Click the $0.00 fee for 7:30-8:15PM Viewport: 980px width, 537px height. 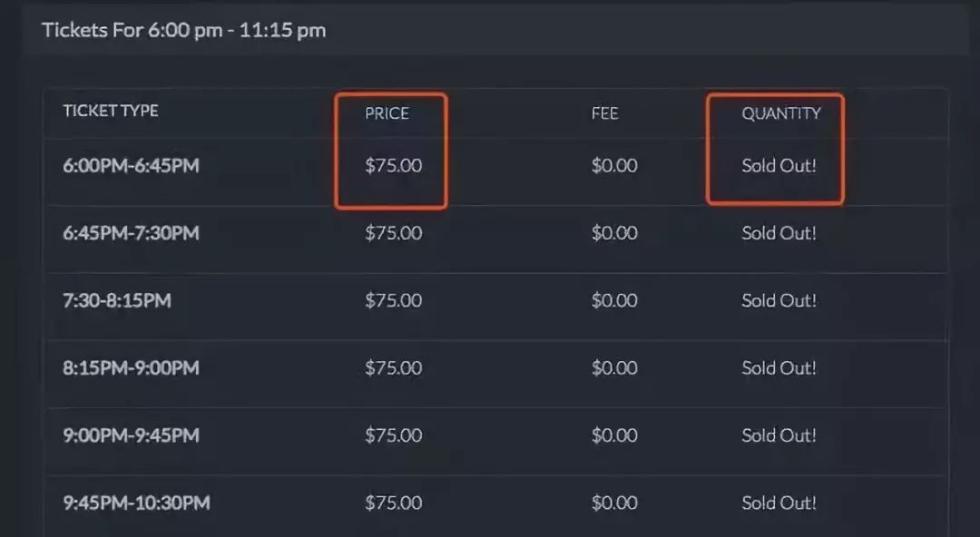point(614,300)
